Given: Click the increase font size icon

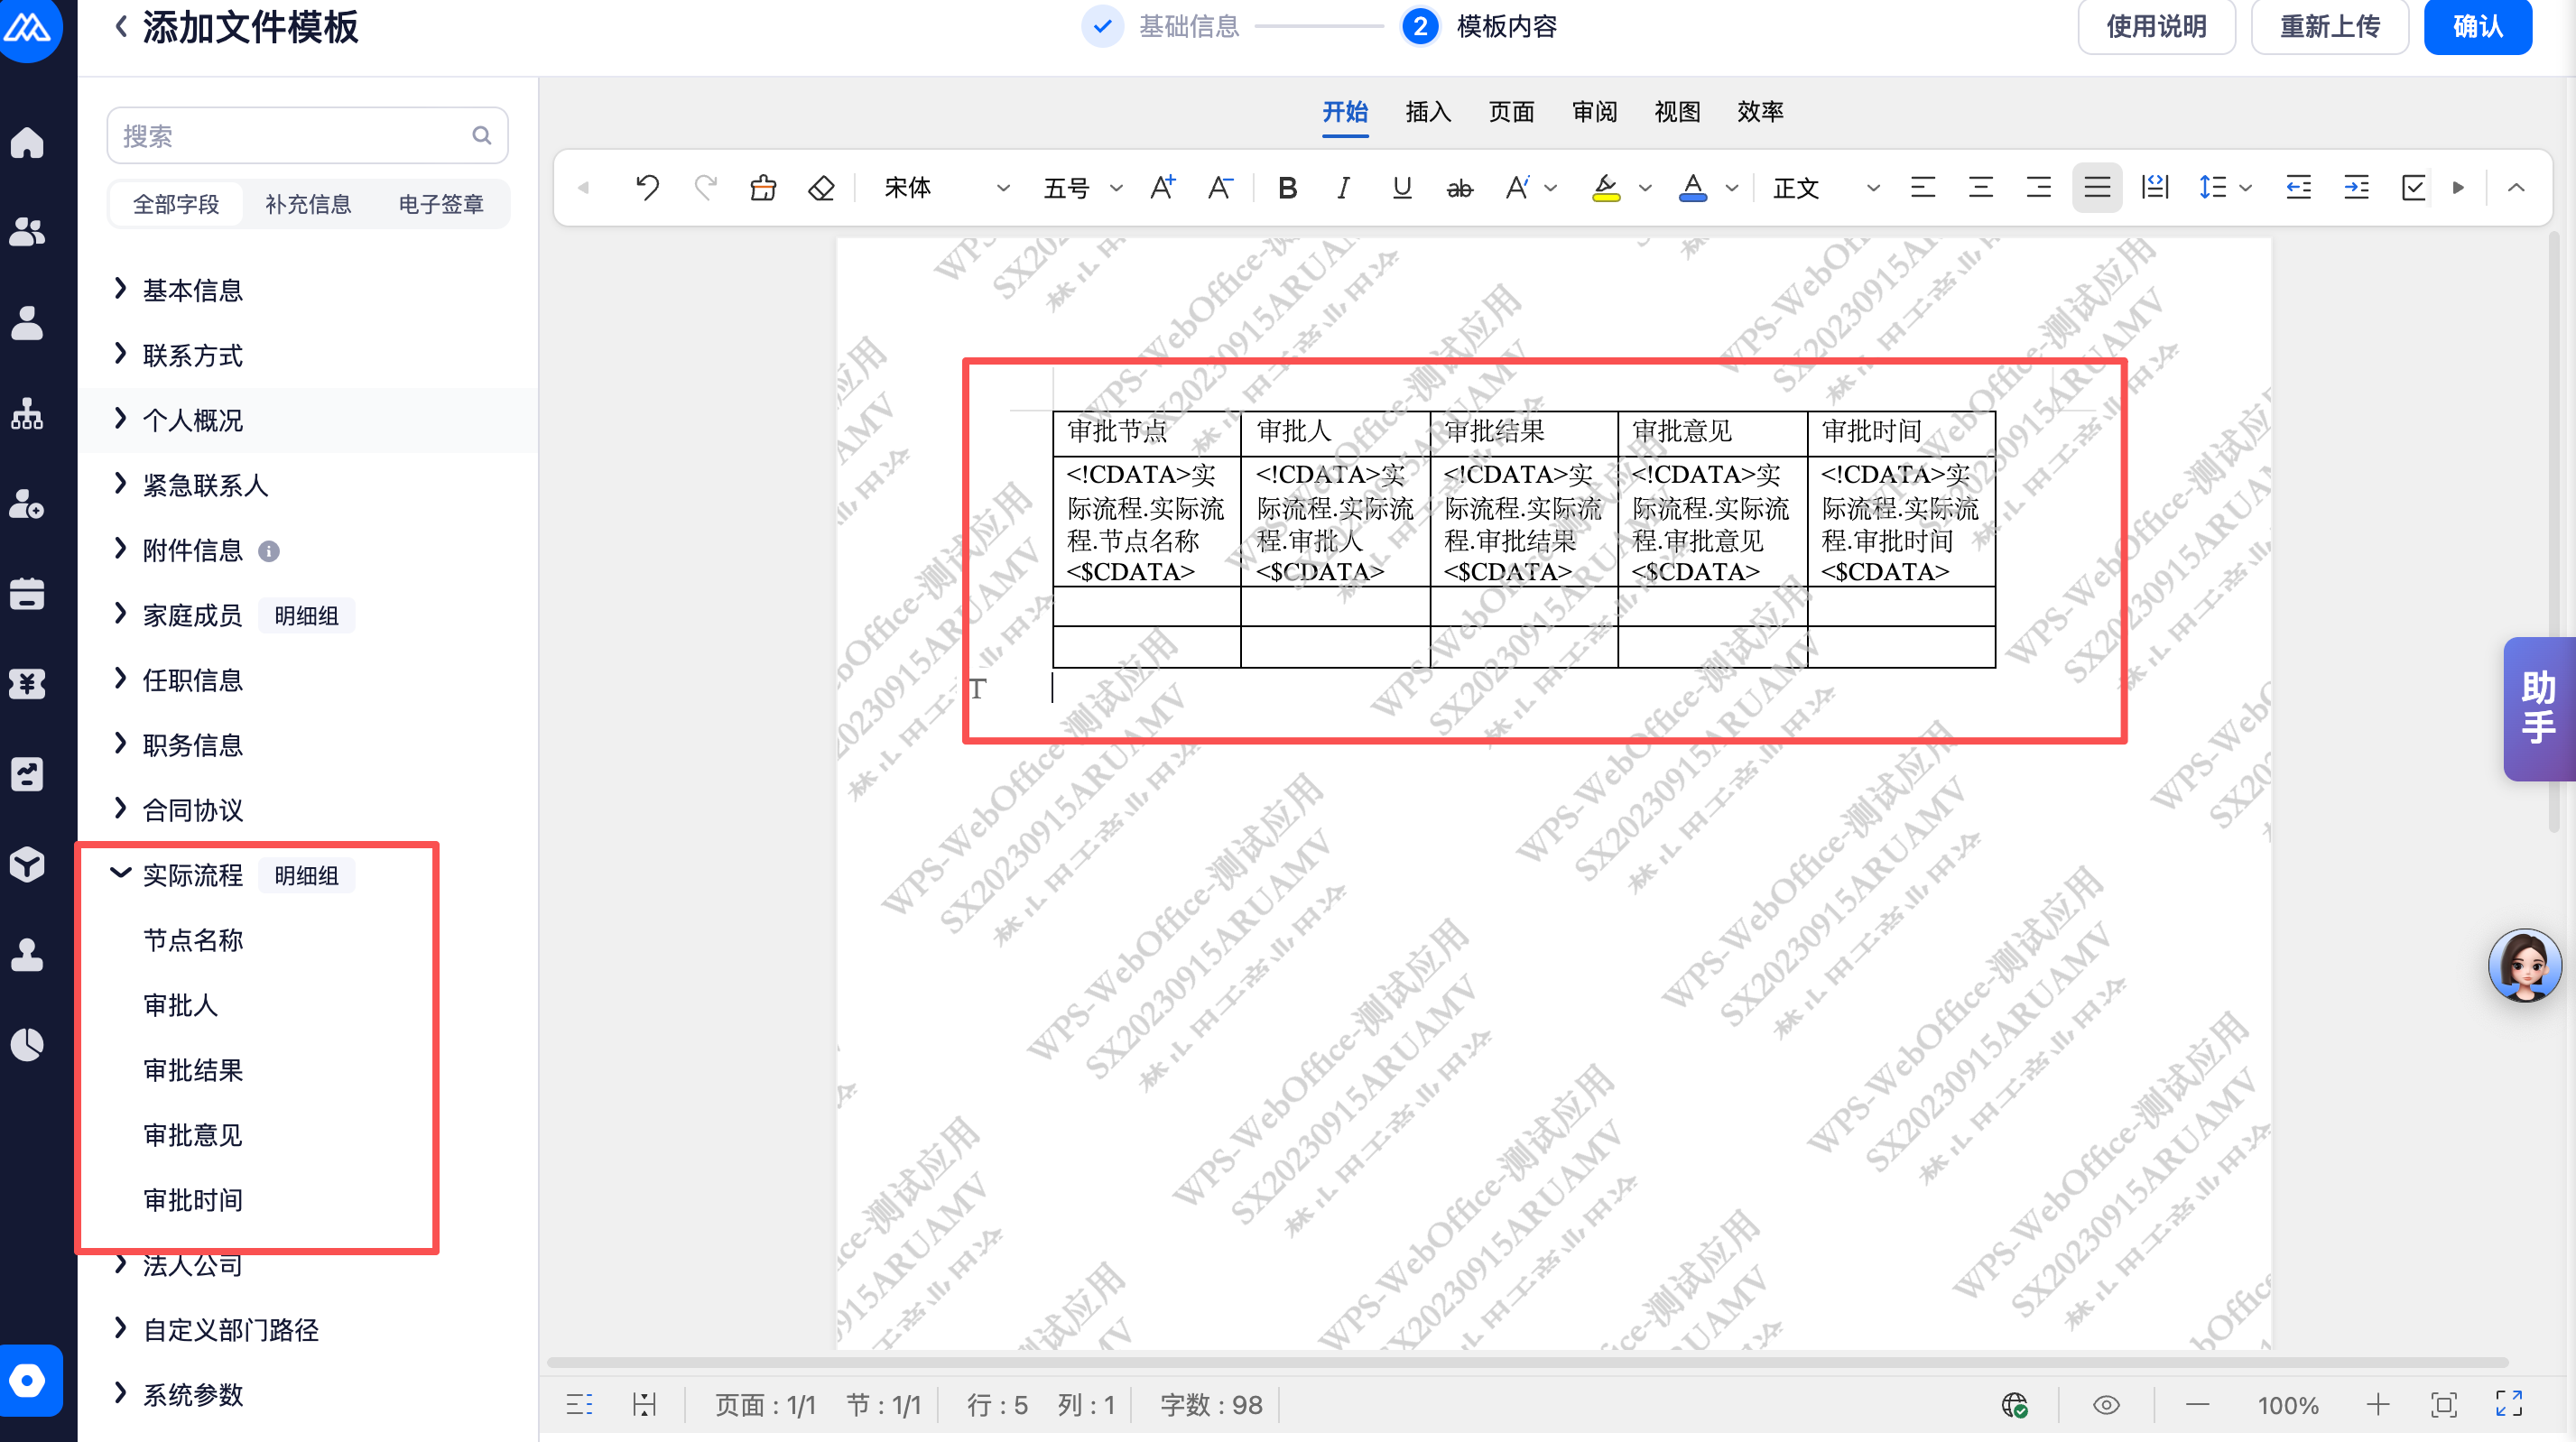Looking at the screenshot, I should 1162,187.
